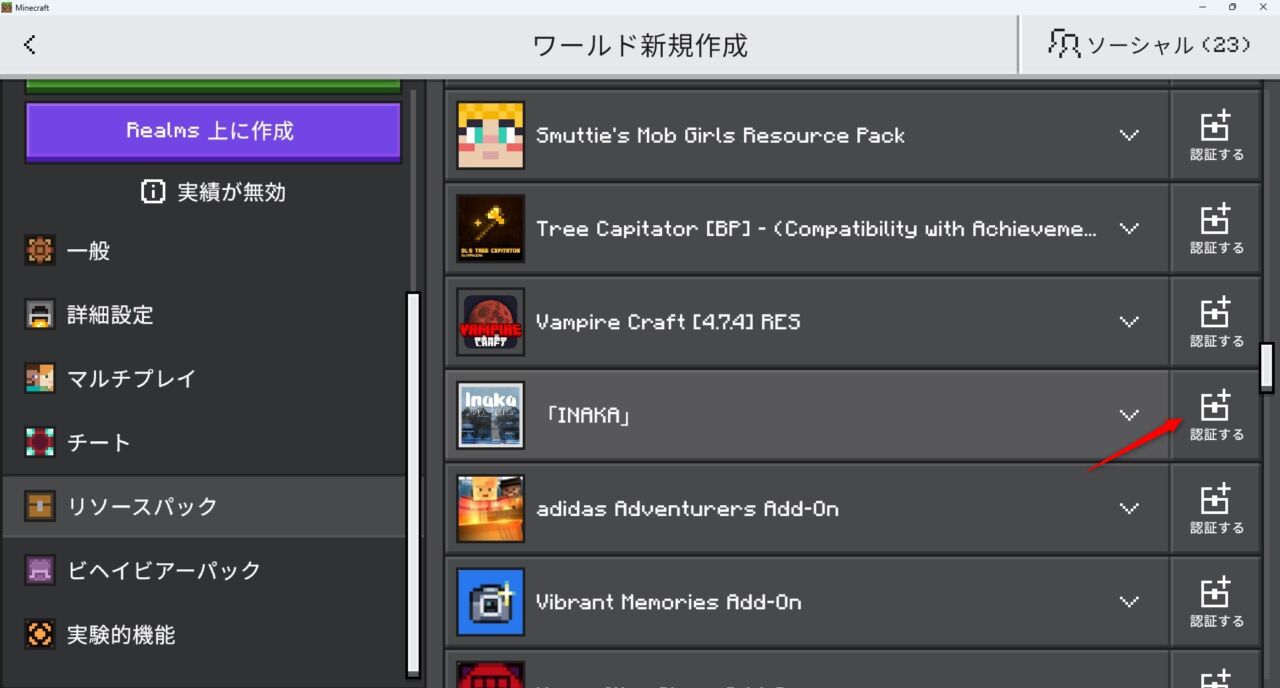Click the 'Vampire Craft [4.7.4] RES' name
This screenshot has height=688, width=1280.
(668, 322)
